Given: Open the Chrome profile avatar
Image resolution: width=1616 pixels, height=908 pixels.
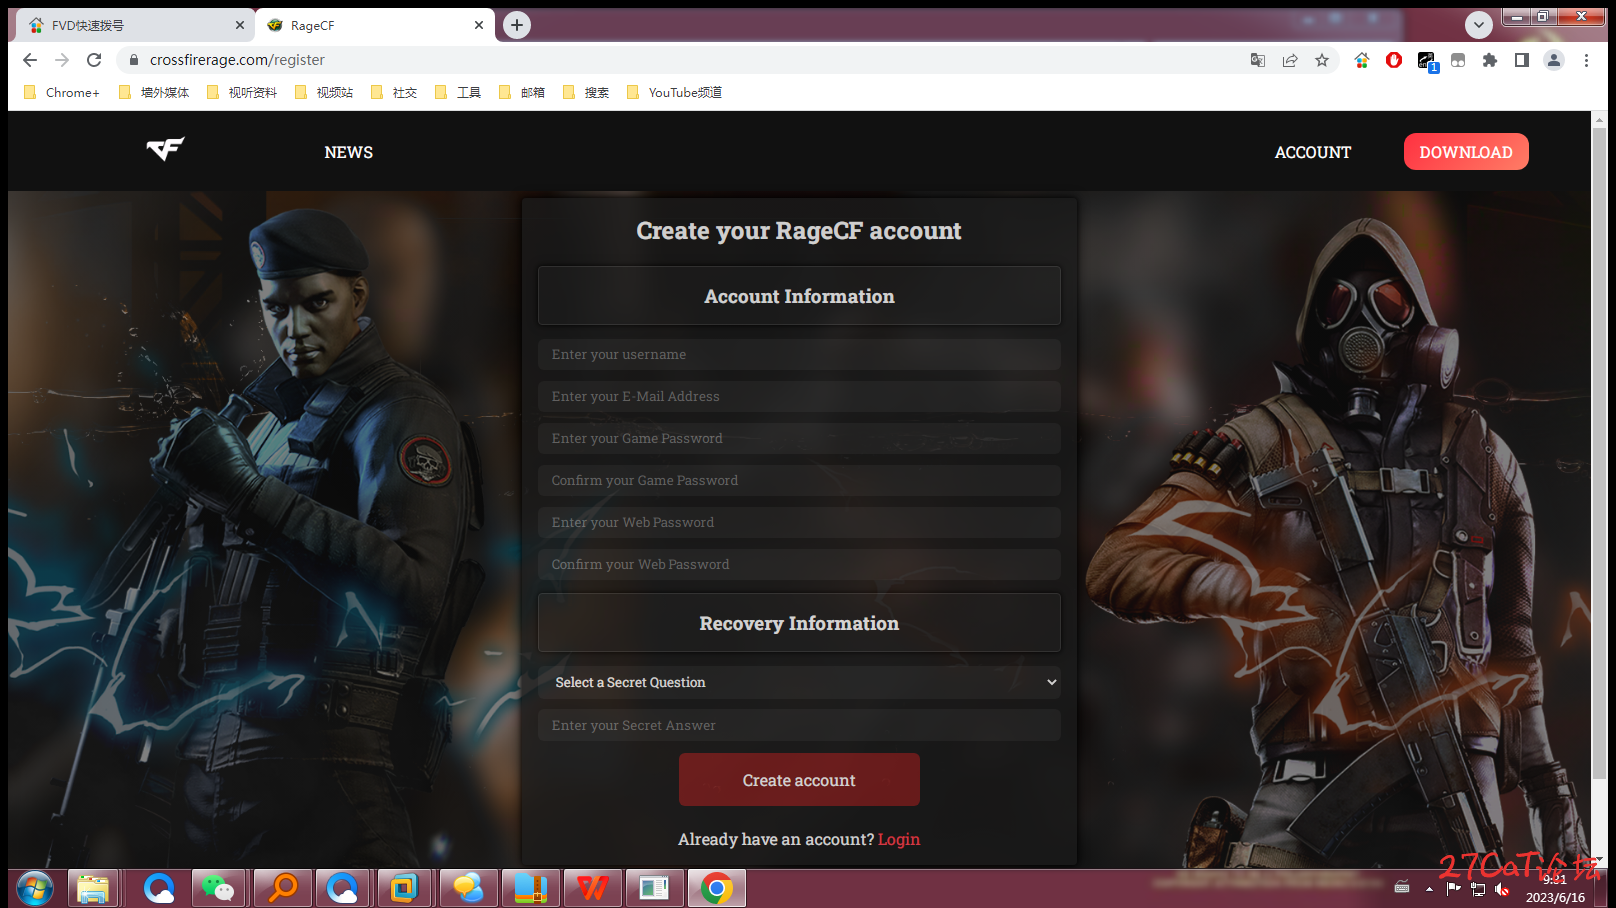Looking at the screenshot, I should click(1554, 60).
